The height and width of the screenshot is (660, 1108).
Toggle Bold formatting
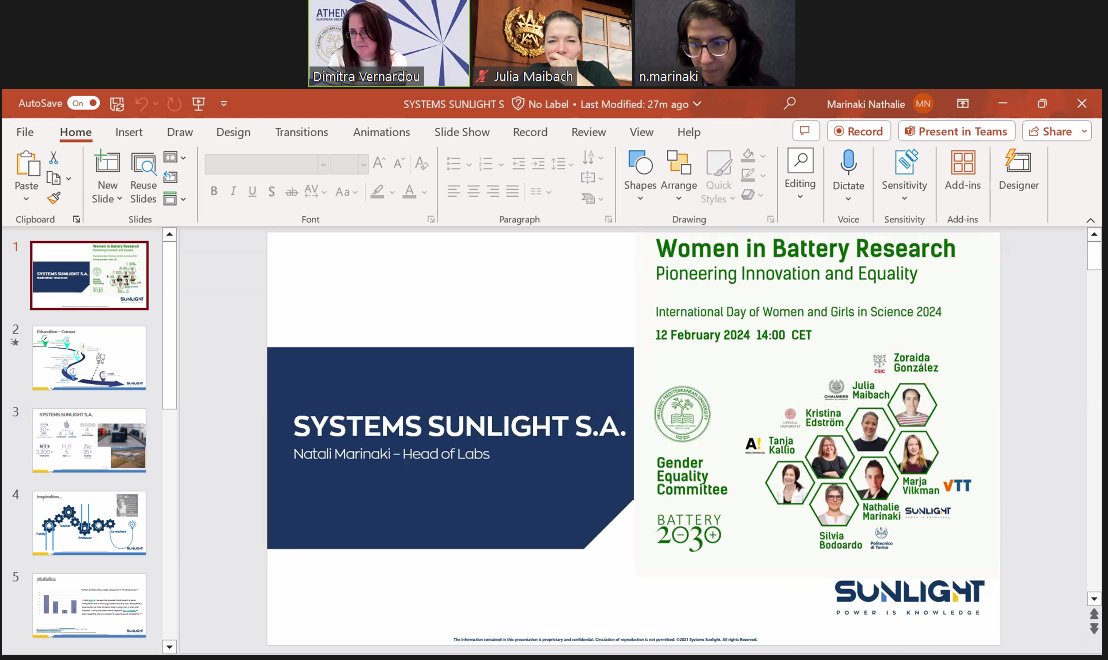pos(213,191)
